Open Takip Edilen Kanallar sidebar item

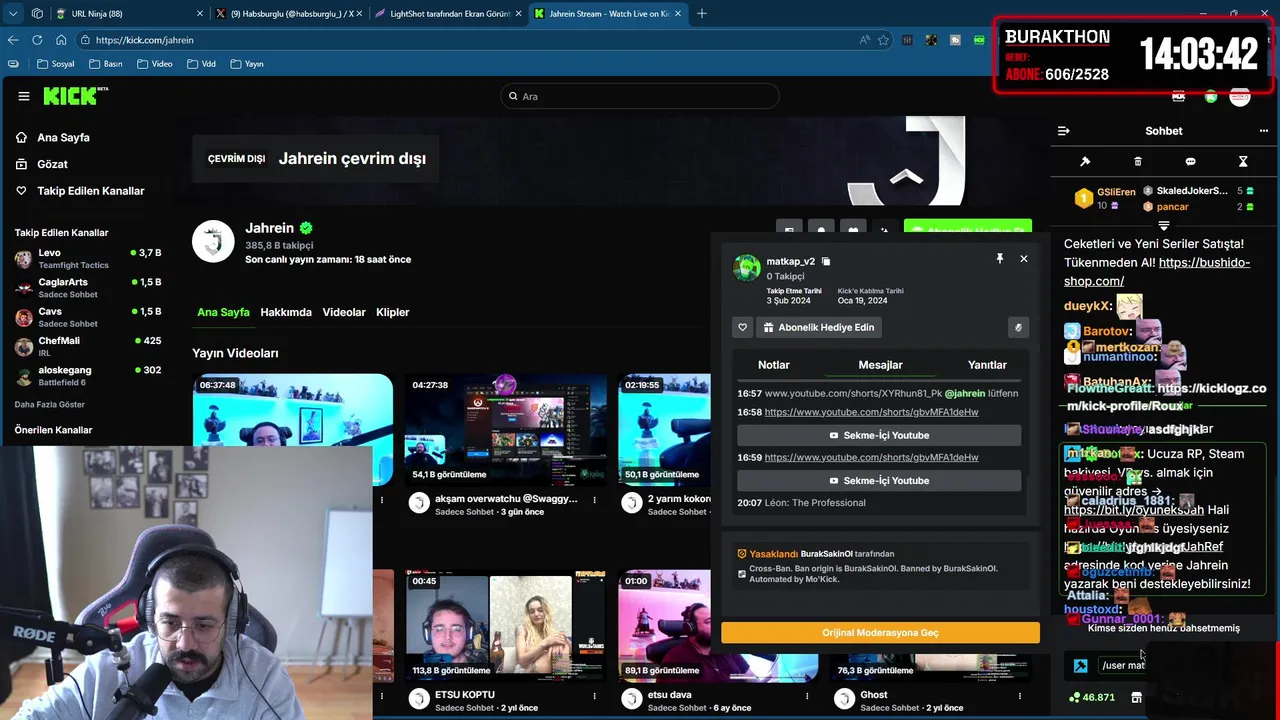coord(90,191)
